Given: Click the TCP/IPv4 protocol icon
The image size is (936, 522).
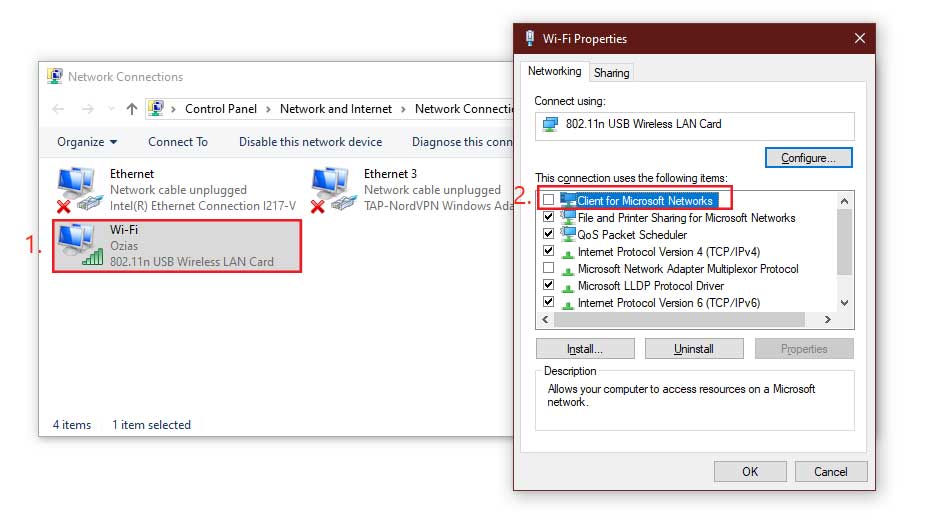Looking at the screenshot, I should point(568,252).
